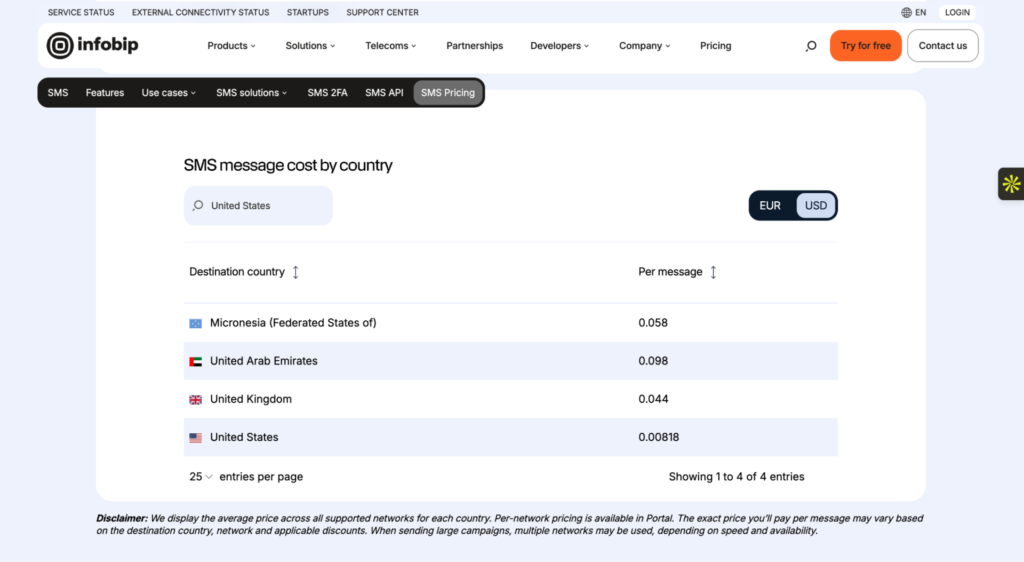Viewport: 1024px width, 562px height.
Task: Open the SMS 2FA tab
Action: [x=327, y=93]
